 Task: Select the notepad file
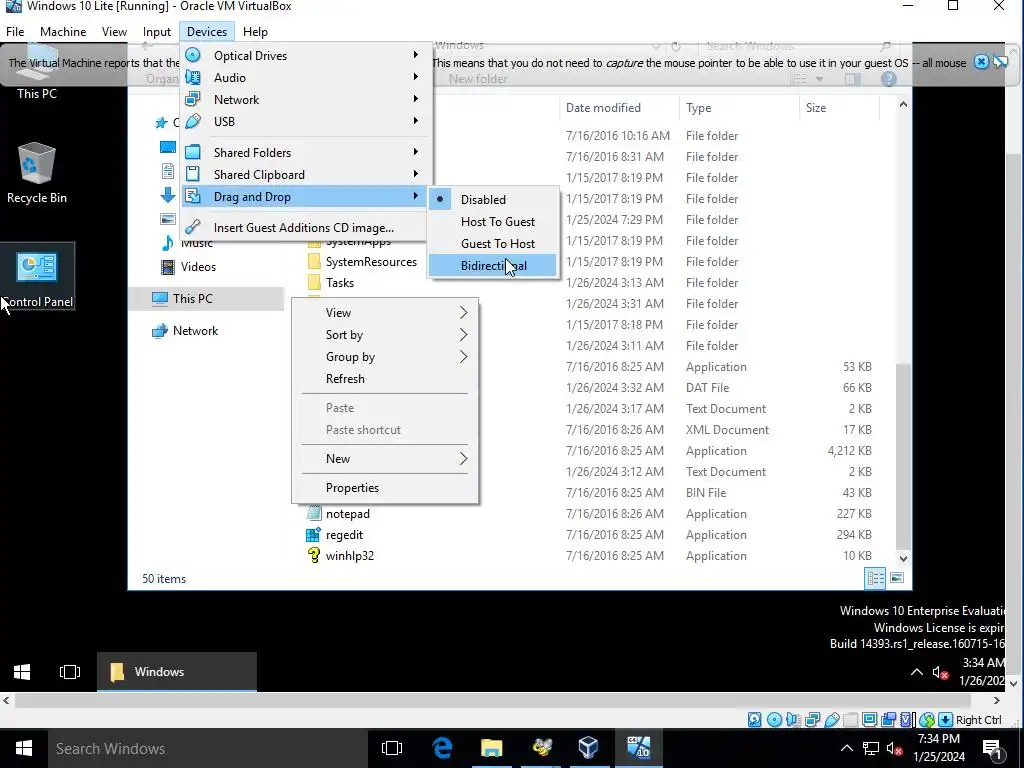[348, 514]
